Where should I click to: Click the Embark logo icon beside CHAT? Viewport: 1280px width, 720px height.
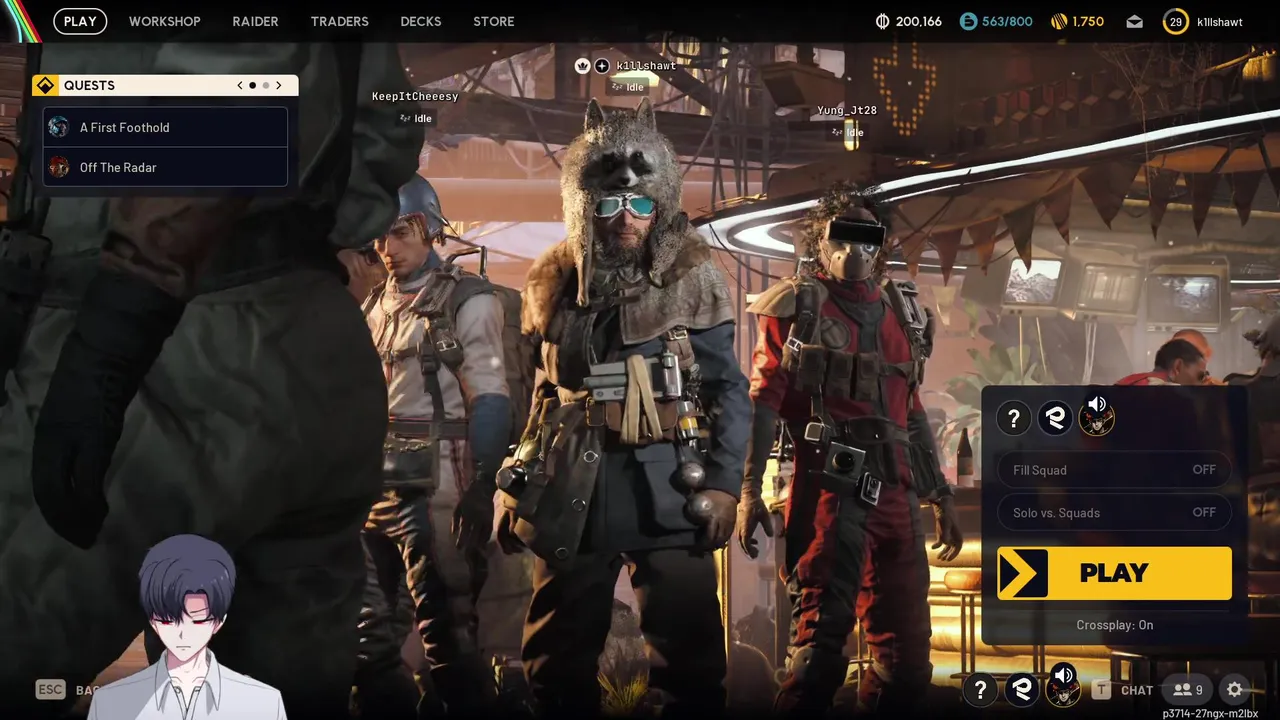pos(1022,689)
